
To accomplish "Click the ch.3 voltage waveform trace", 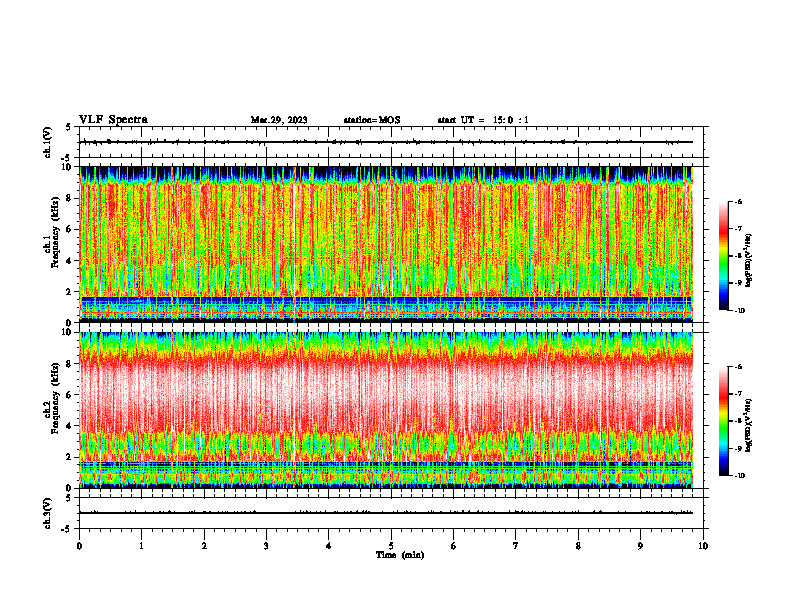I will pos(386,513).
